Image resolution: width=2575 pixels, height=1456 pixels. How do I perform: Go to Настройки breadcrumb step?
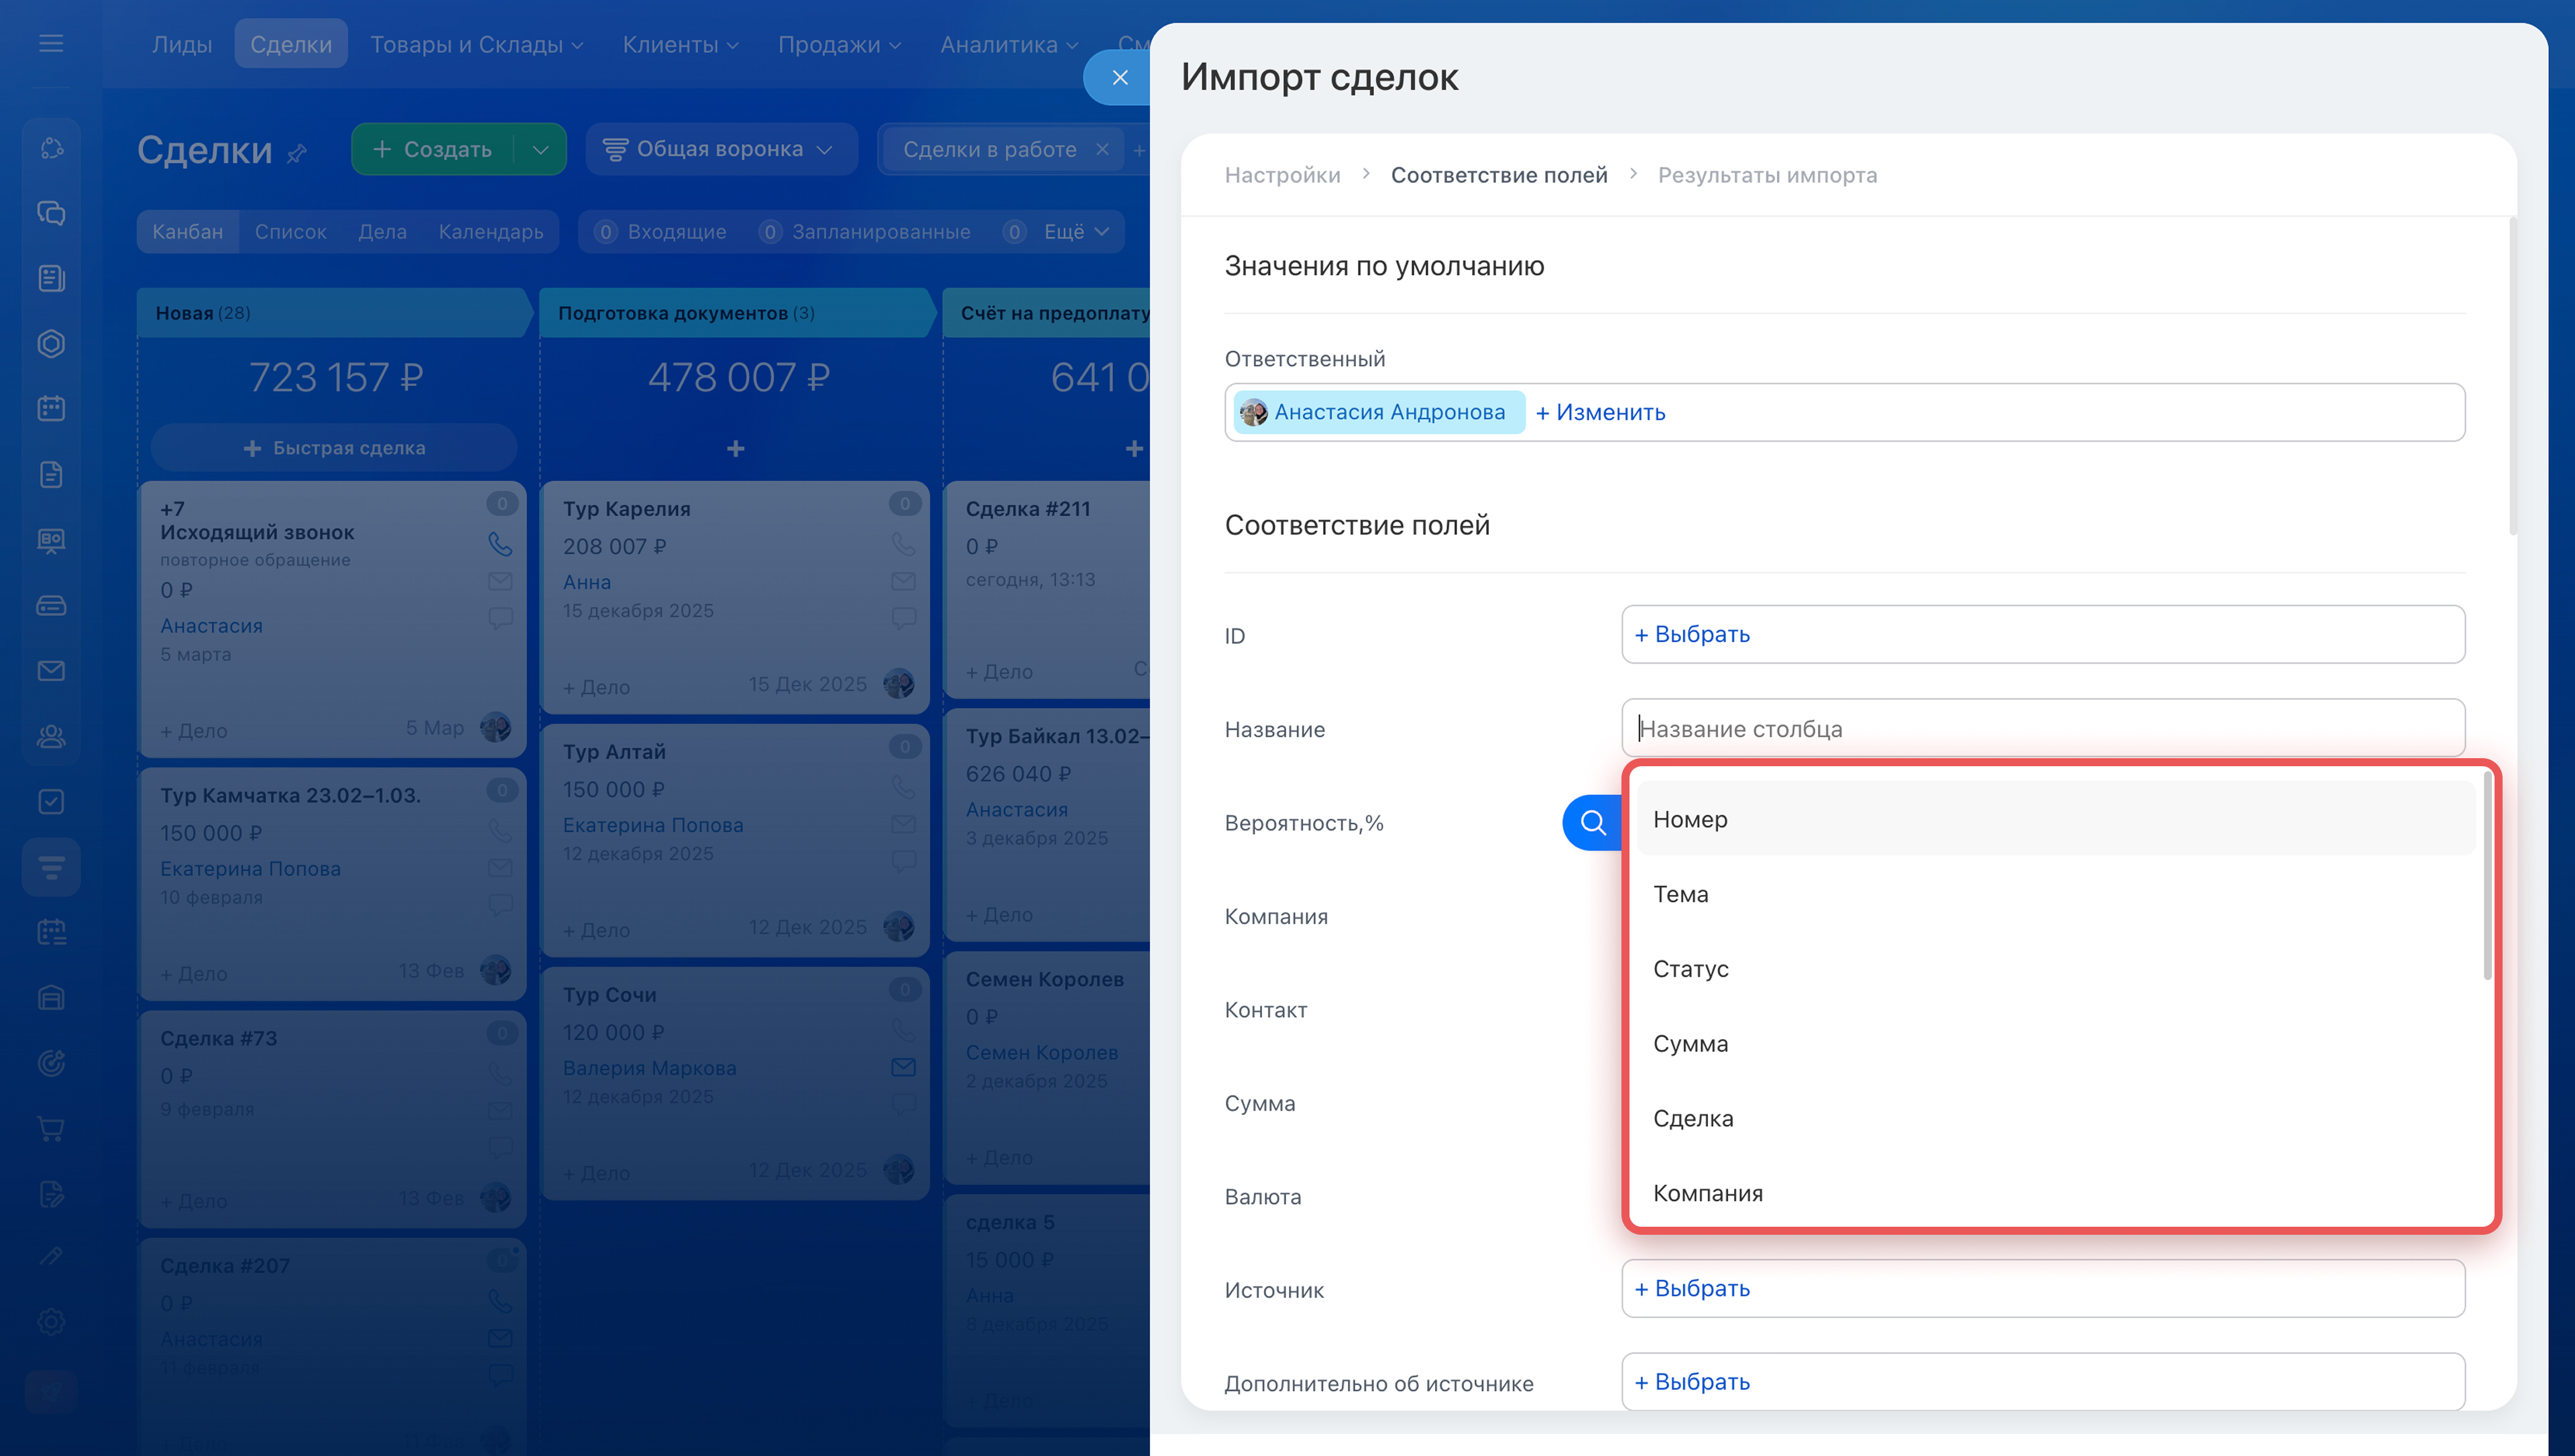point(1282,175)
